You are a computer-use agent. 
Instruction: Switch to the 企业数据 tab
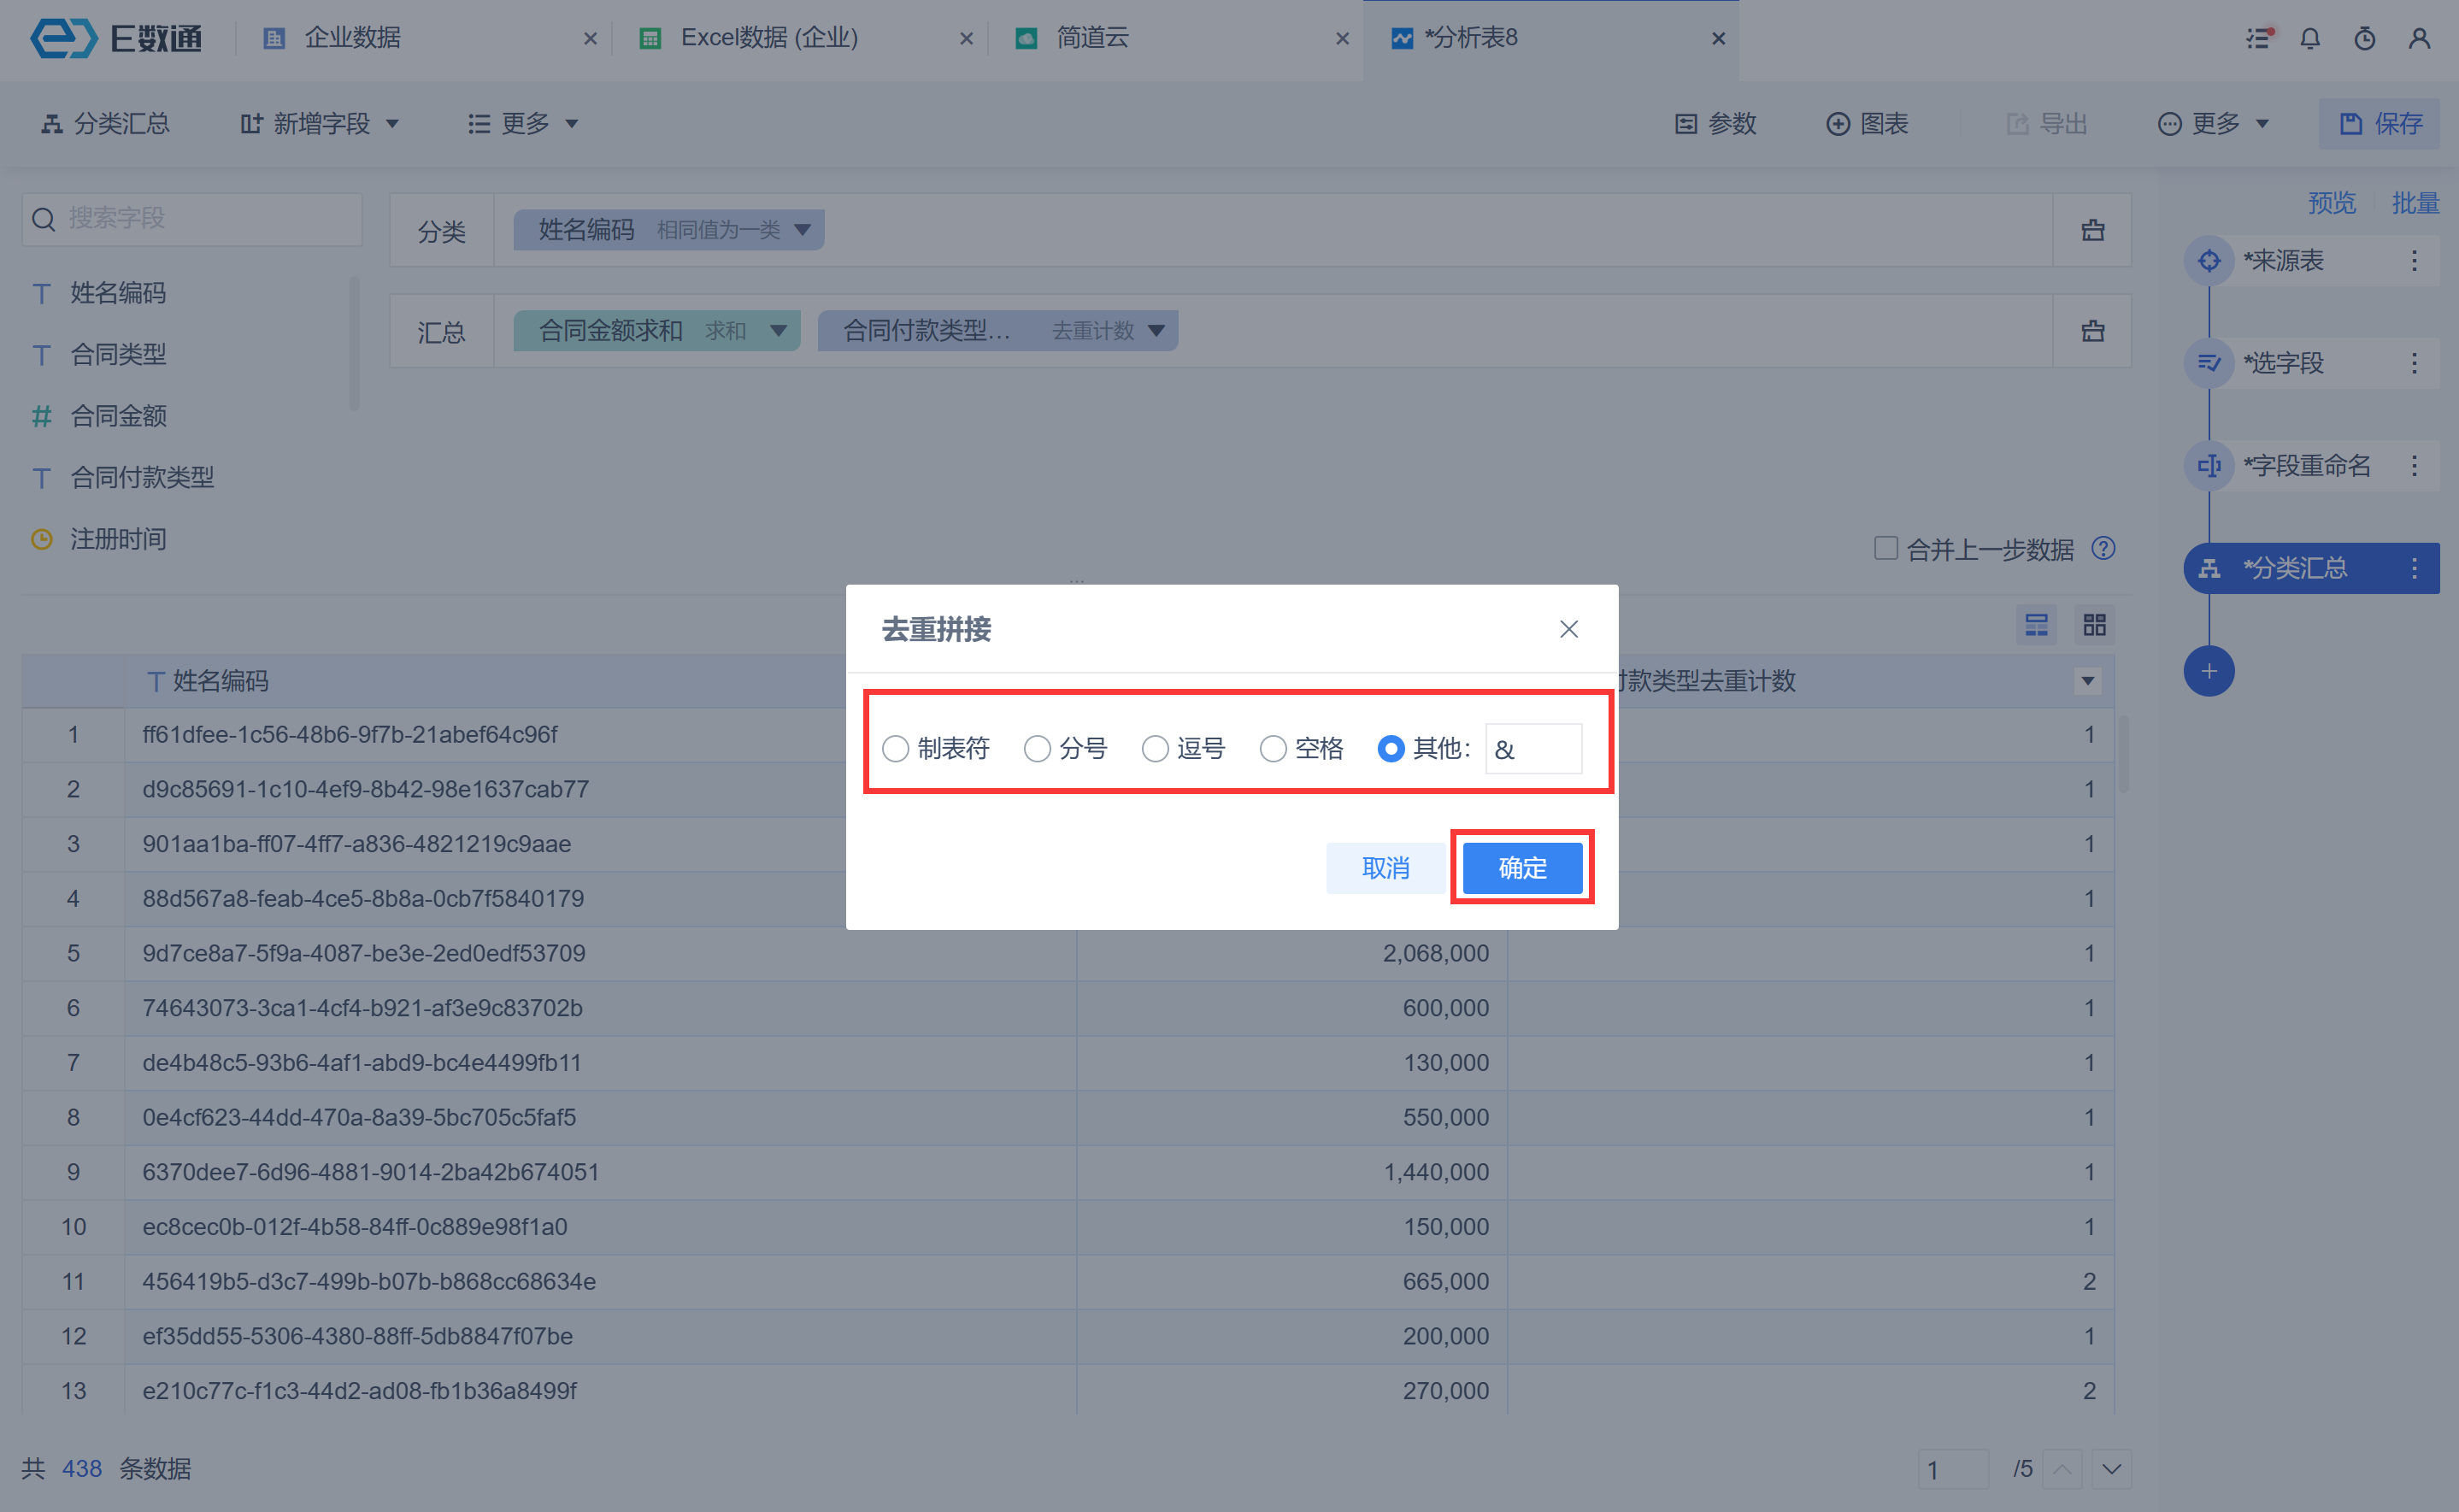pyautogui.click(x=352, y=38)
